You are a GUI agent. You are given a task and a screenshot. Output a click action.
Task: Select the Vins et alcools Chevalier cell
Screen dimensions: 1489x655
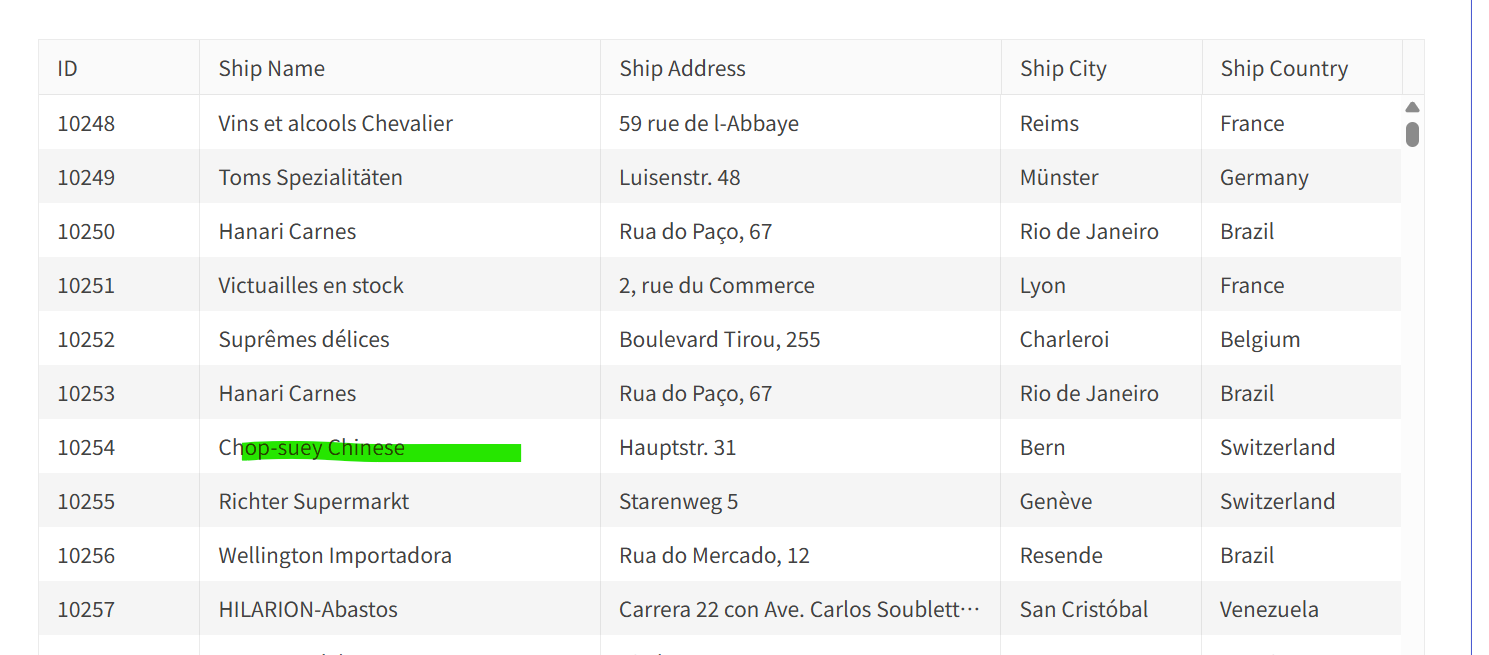(335, 123)
